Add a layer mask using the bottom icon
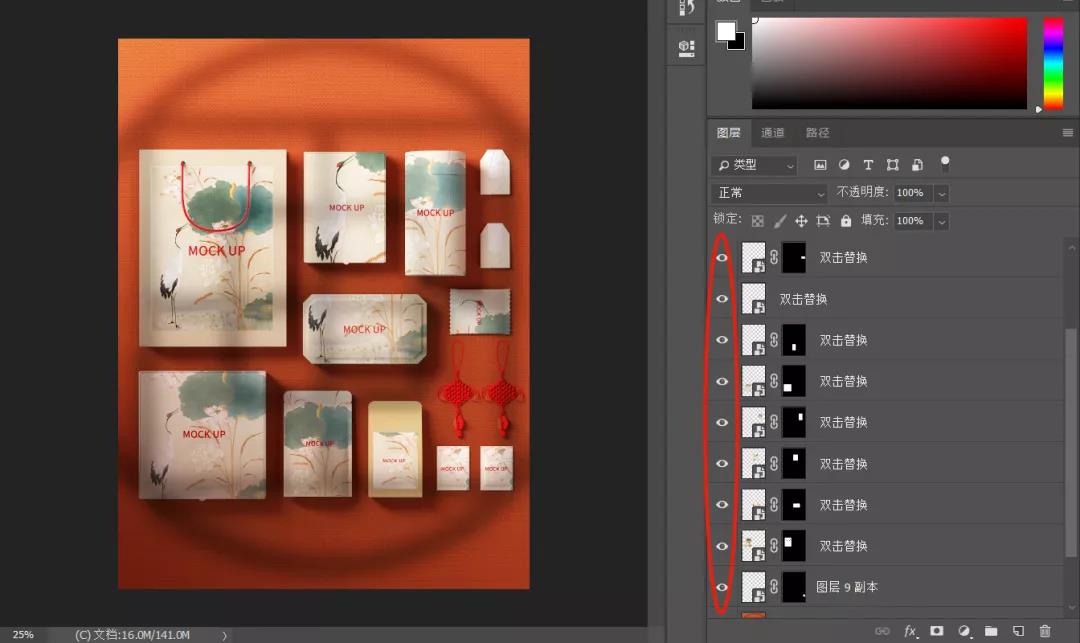 937,631
